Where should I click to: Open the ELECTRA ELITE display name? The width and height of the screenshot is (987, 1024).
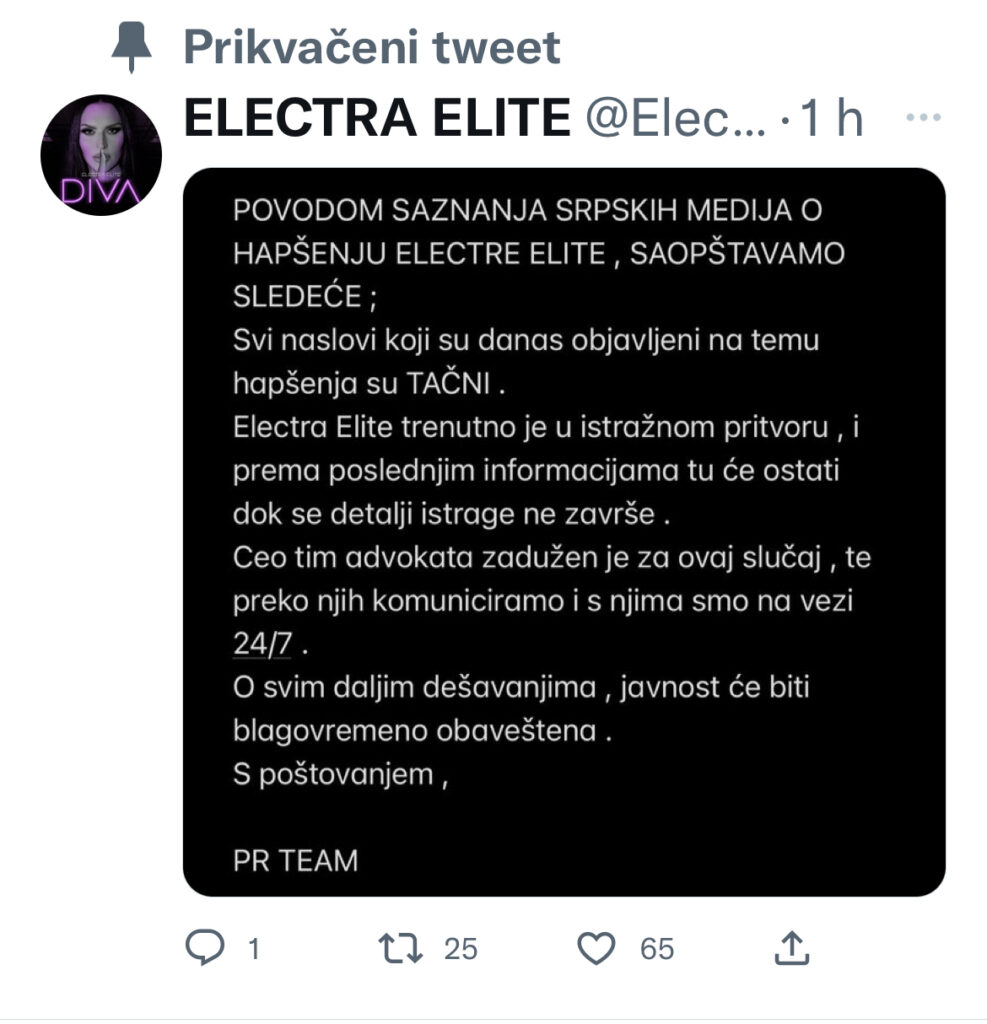(x=378, y=118)
